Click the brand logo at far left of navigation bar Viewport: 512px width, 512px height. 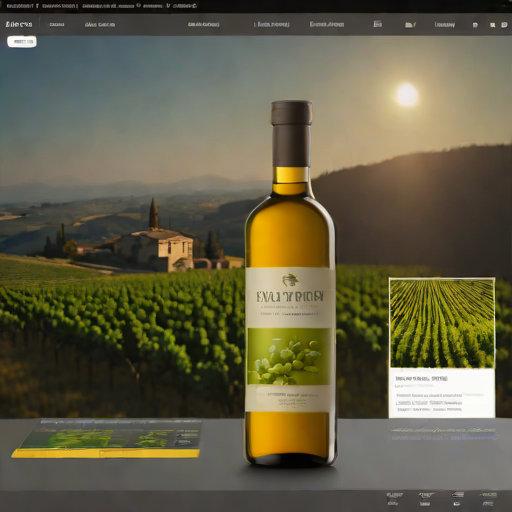click(19, 24)
